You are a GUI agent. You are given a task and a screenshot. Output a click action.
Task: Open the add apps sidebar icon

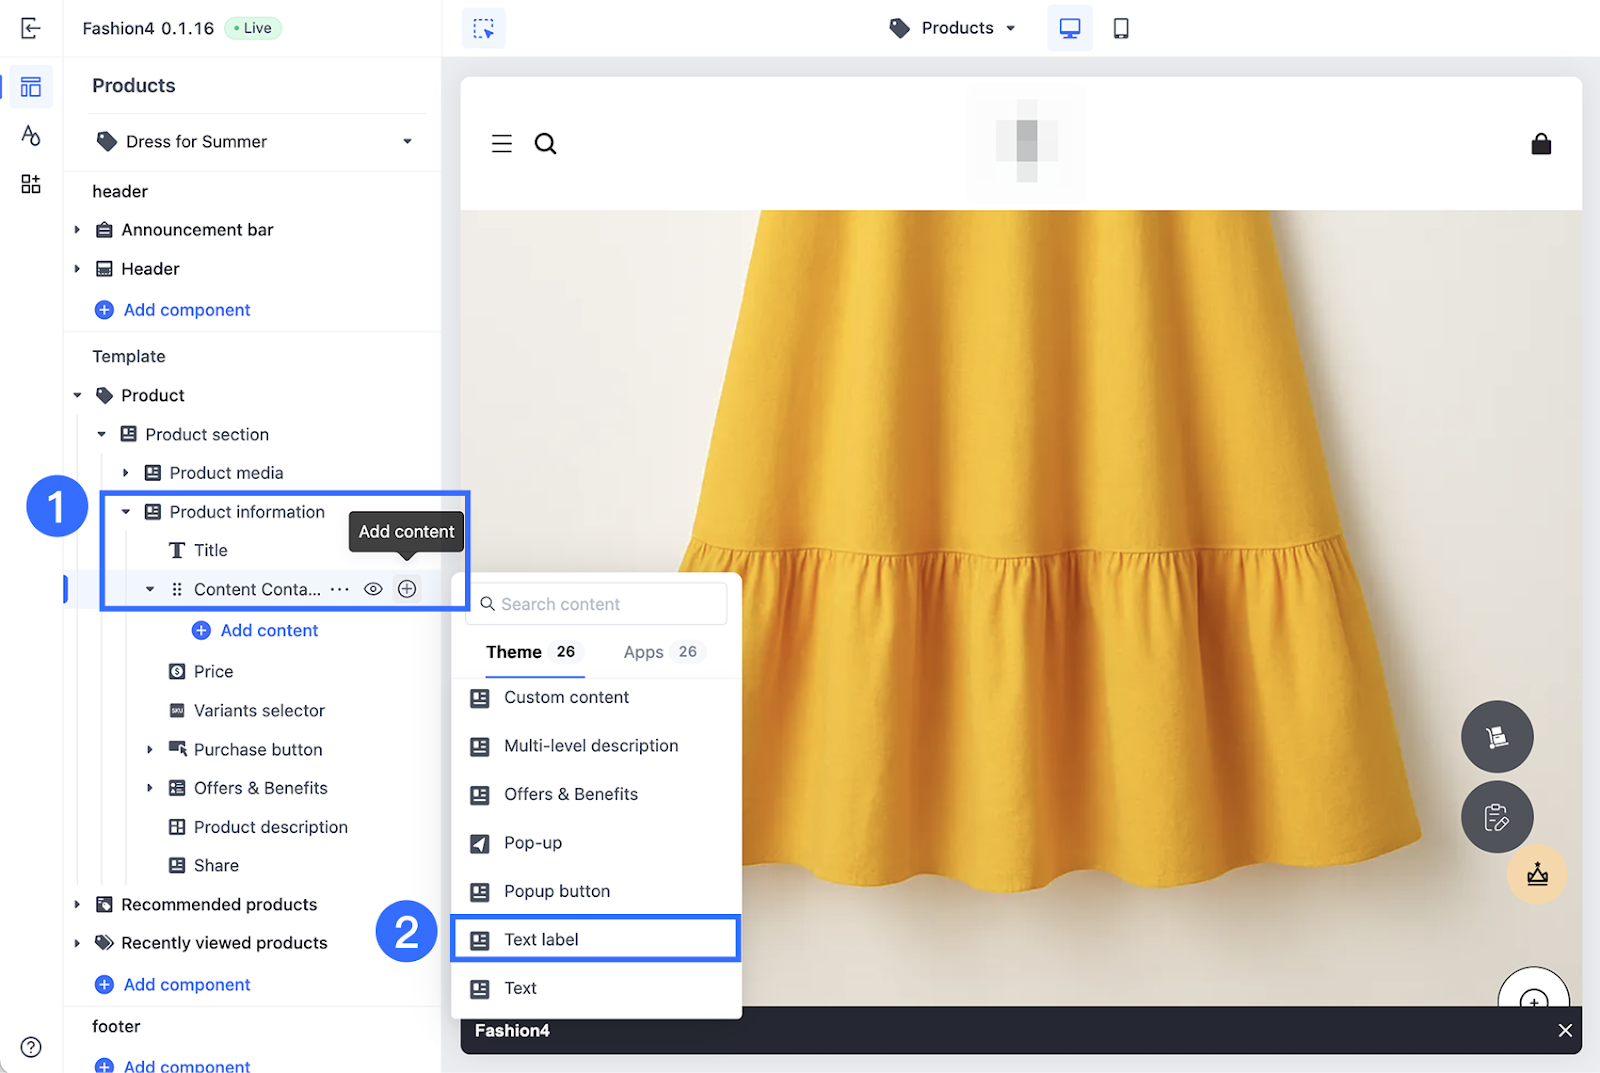click(31, 184)
